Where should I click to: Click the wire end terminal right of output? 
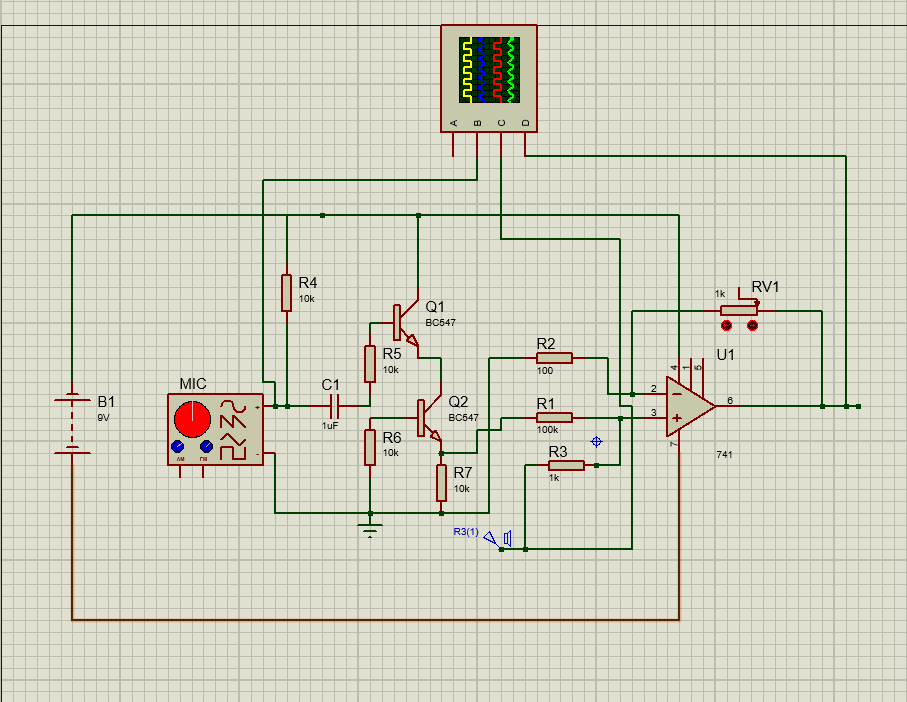[x=858, y=407]
